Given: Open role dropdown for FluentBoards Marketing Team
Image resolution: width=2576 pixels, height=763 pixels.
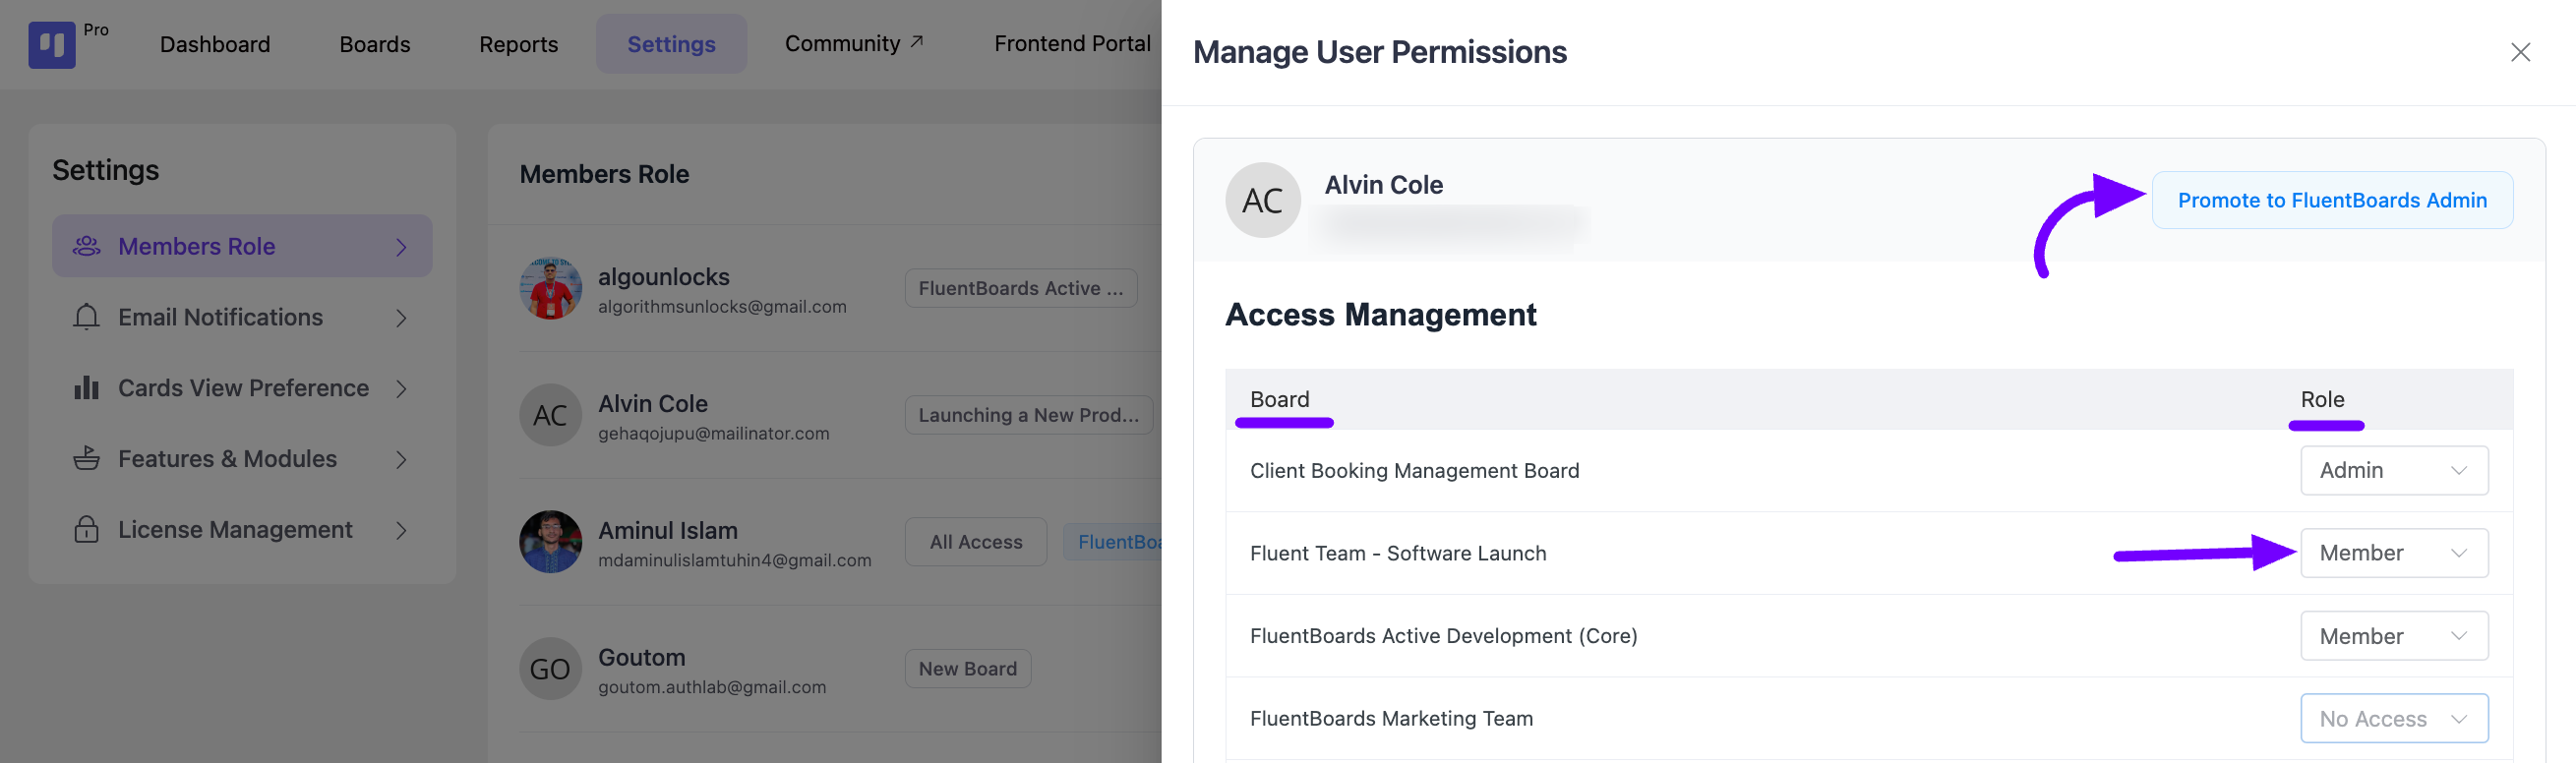Looking at the screenshot, I should coord(2394,719).
